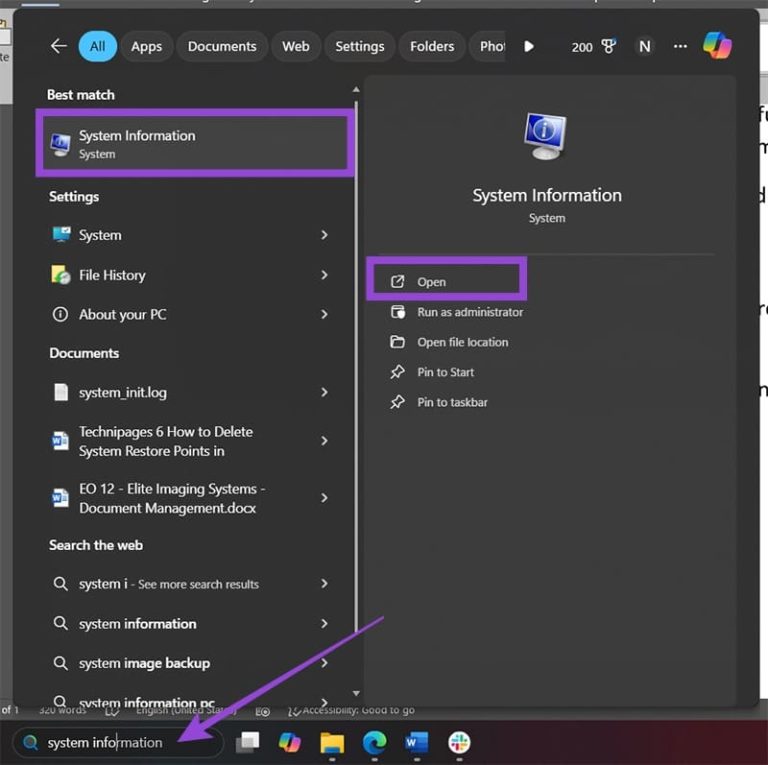The image size is (768, 765).
Task: Expand the About your PC chevron
Action: (324, 314)
